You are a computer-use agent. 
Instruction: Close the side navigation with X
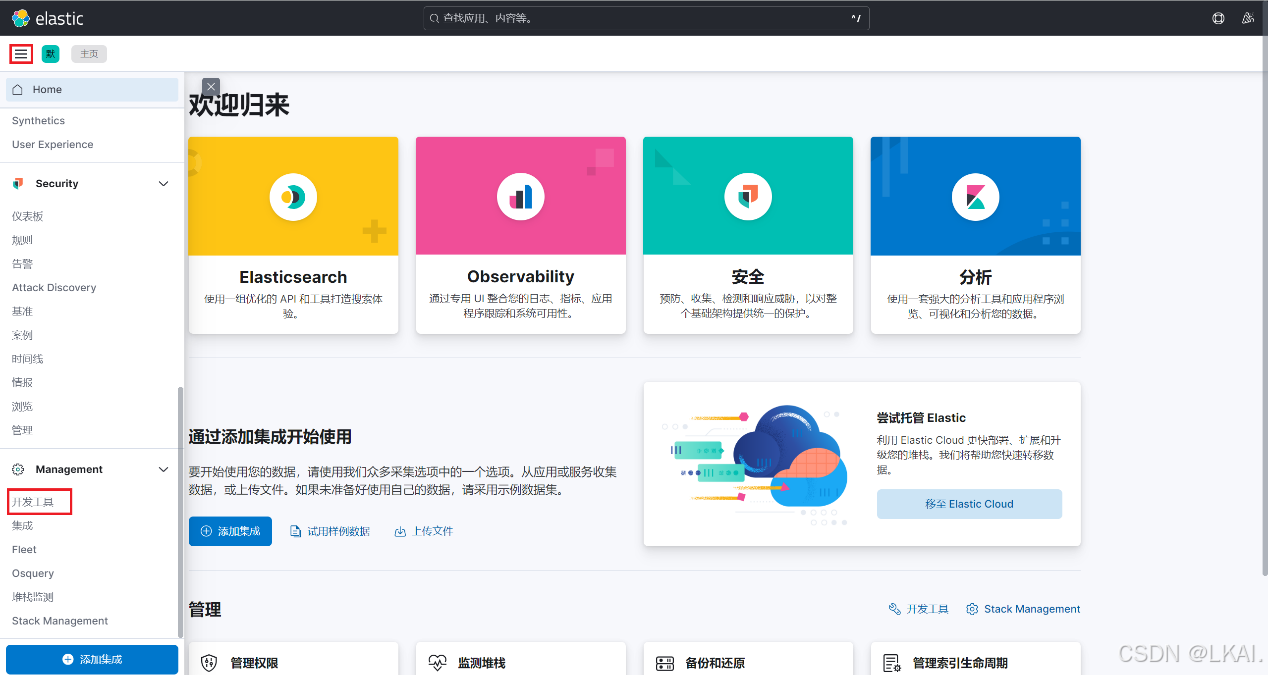(x=210, y=87)
